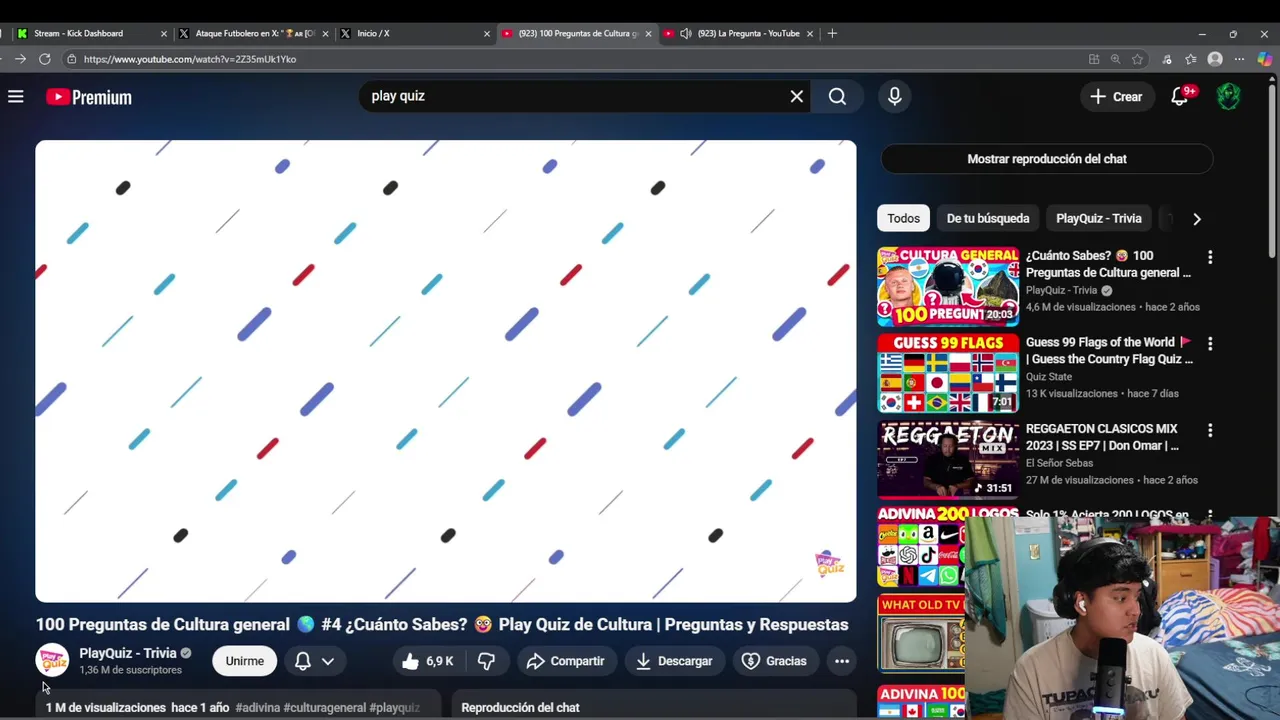Show chat replay panel

[1047, 159]
